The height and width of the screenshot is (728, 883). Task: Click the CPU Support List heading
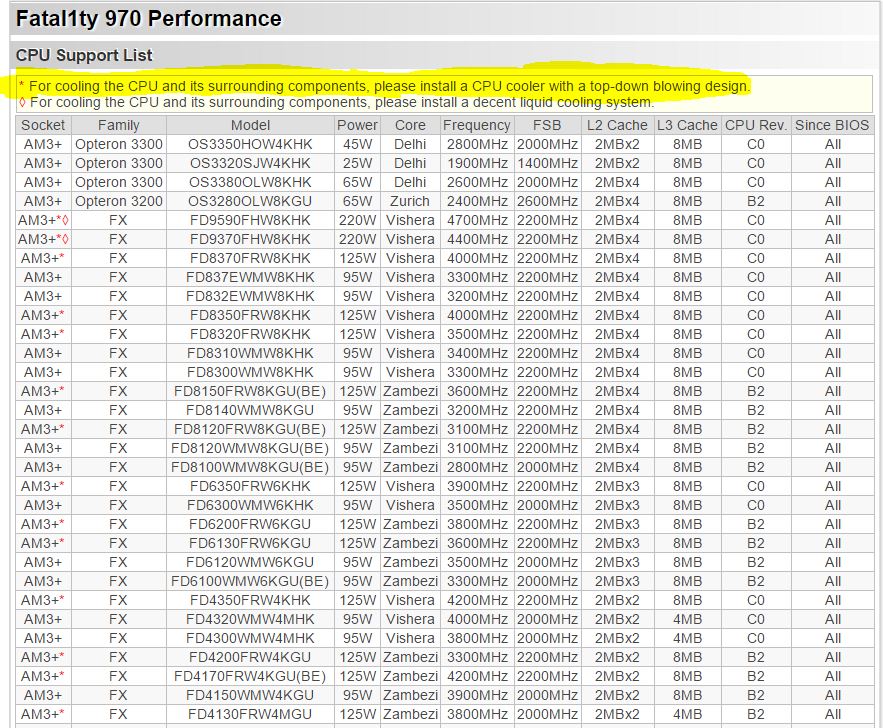(x=84, y=55)
